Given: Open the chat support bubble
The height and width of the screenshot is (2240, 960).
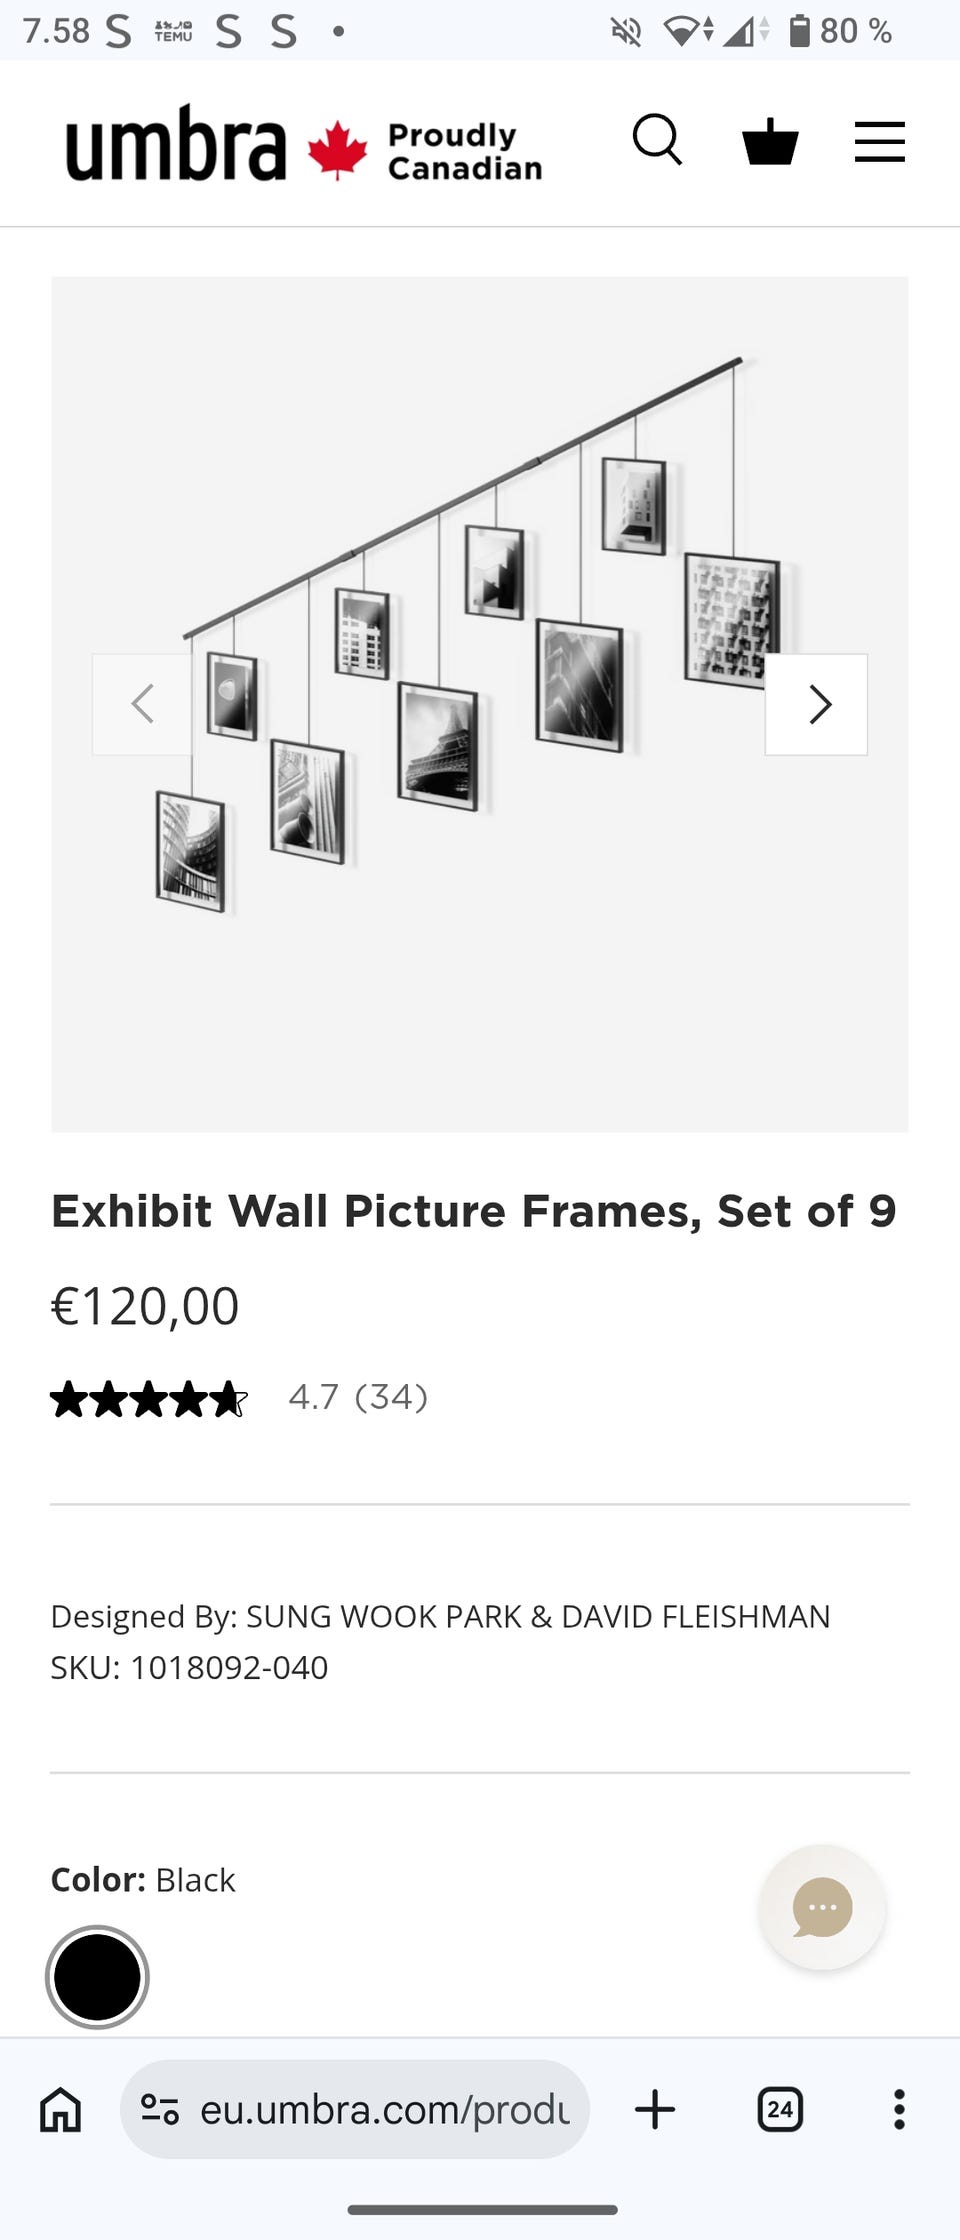Looking at the screenshot, I should [x=822, y=1907].
